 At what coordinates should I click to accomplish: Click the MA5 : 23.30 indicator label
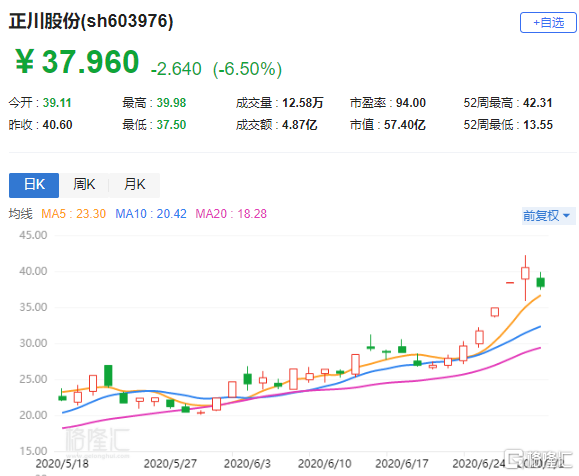(x=73, y=214)
